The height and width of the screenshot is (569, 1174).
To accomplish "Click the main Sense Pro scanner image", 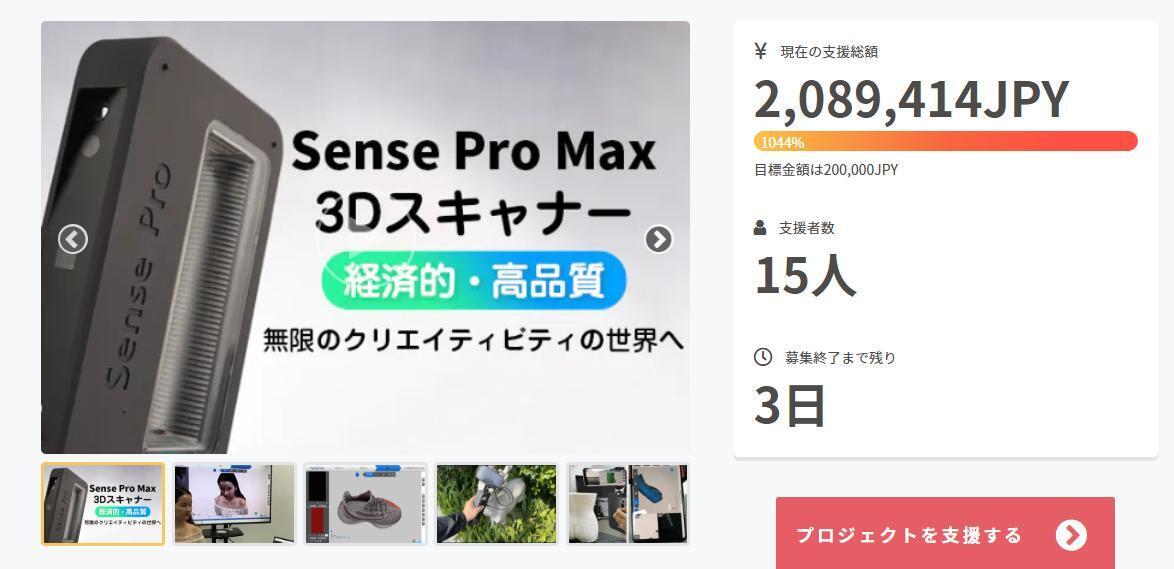I will click(365, 237).
